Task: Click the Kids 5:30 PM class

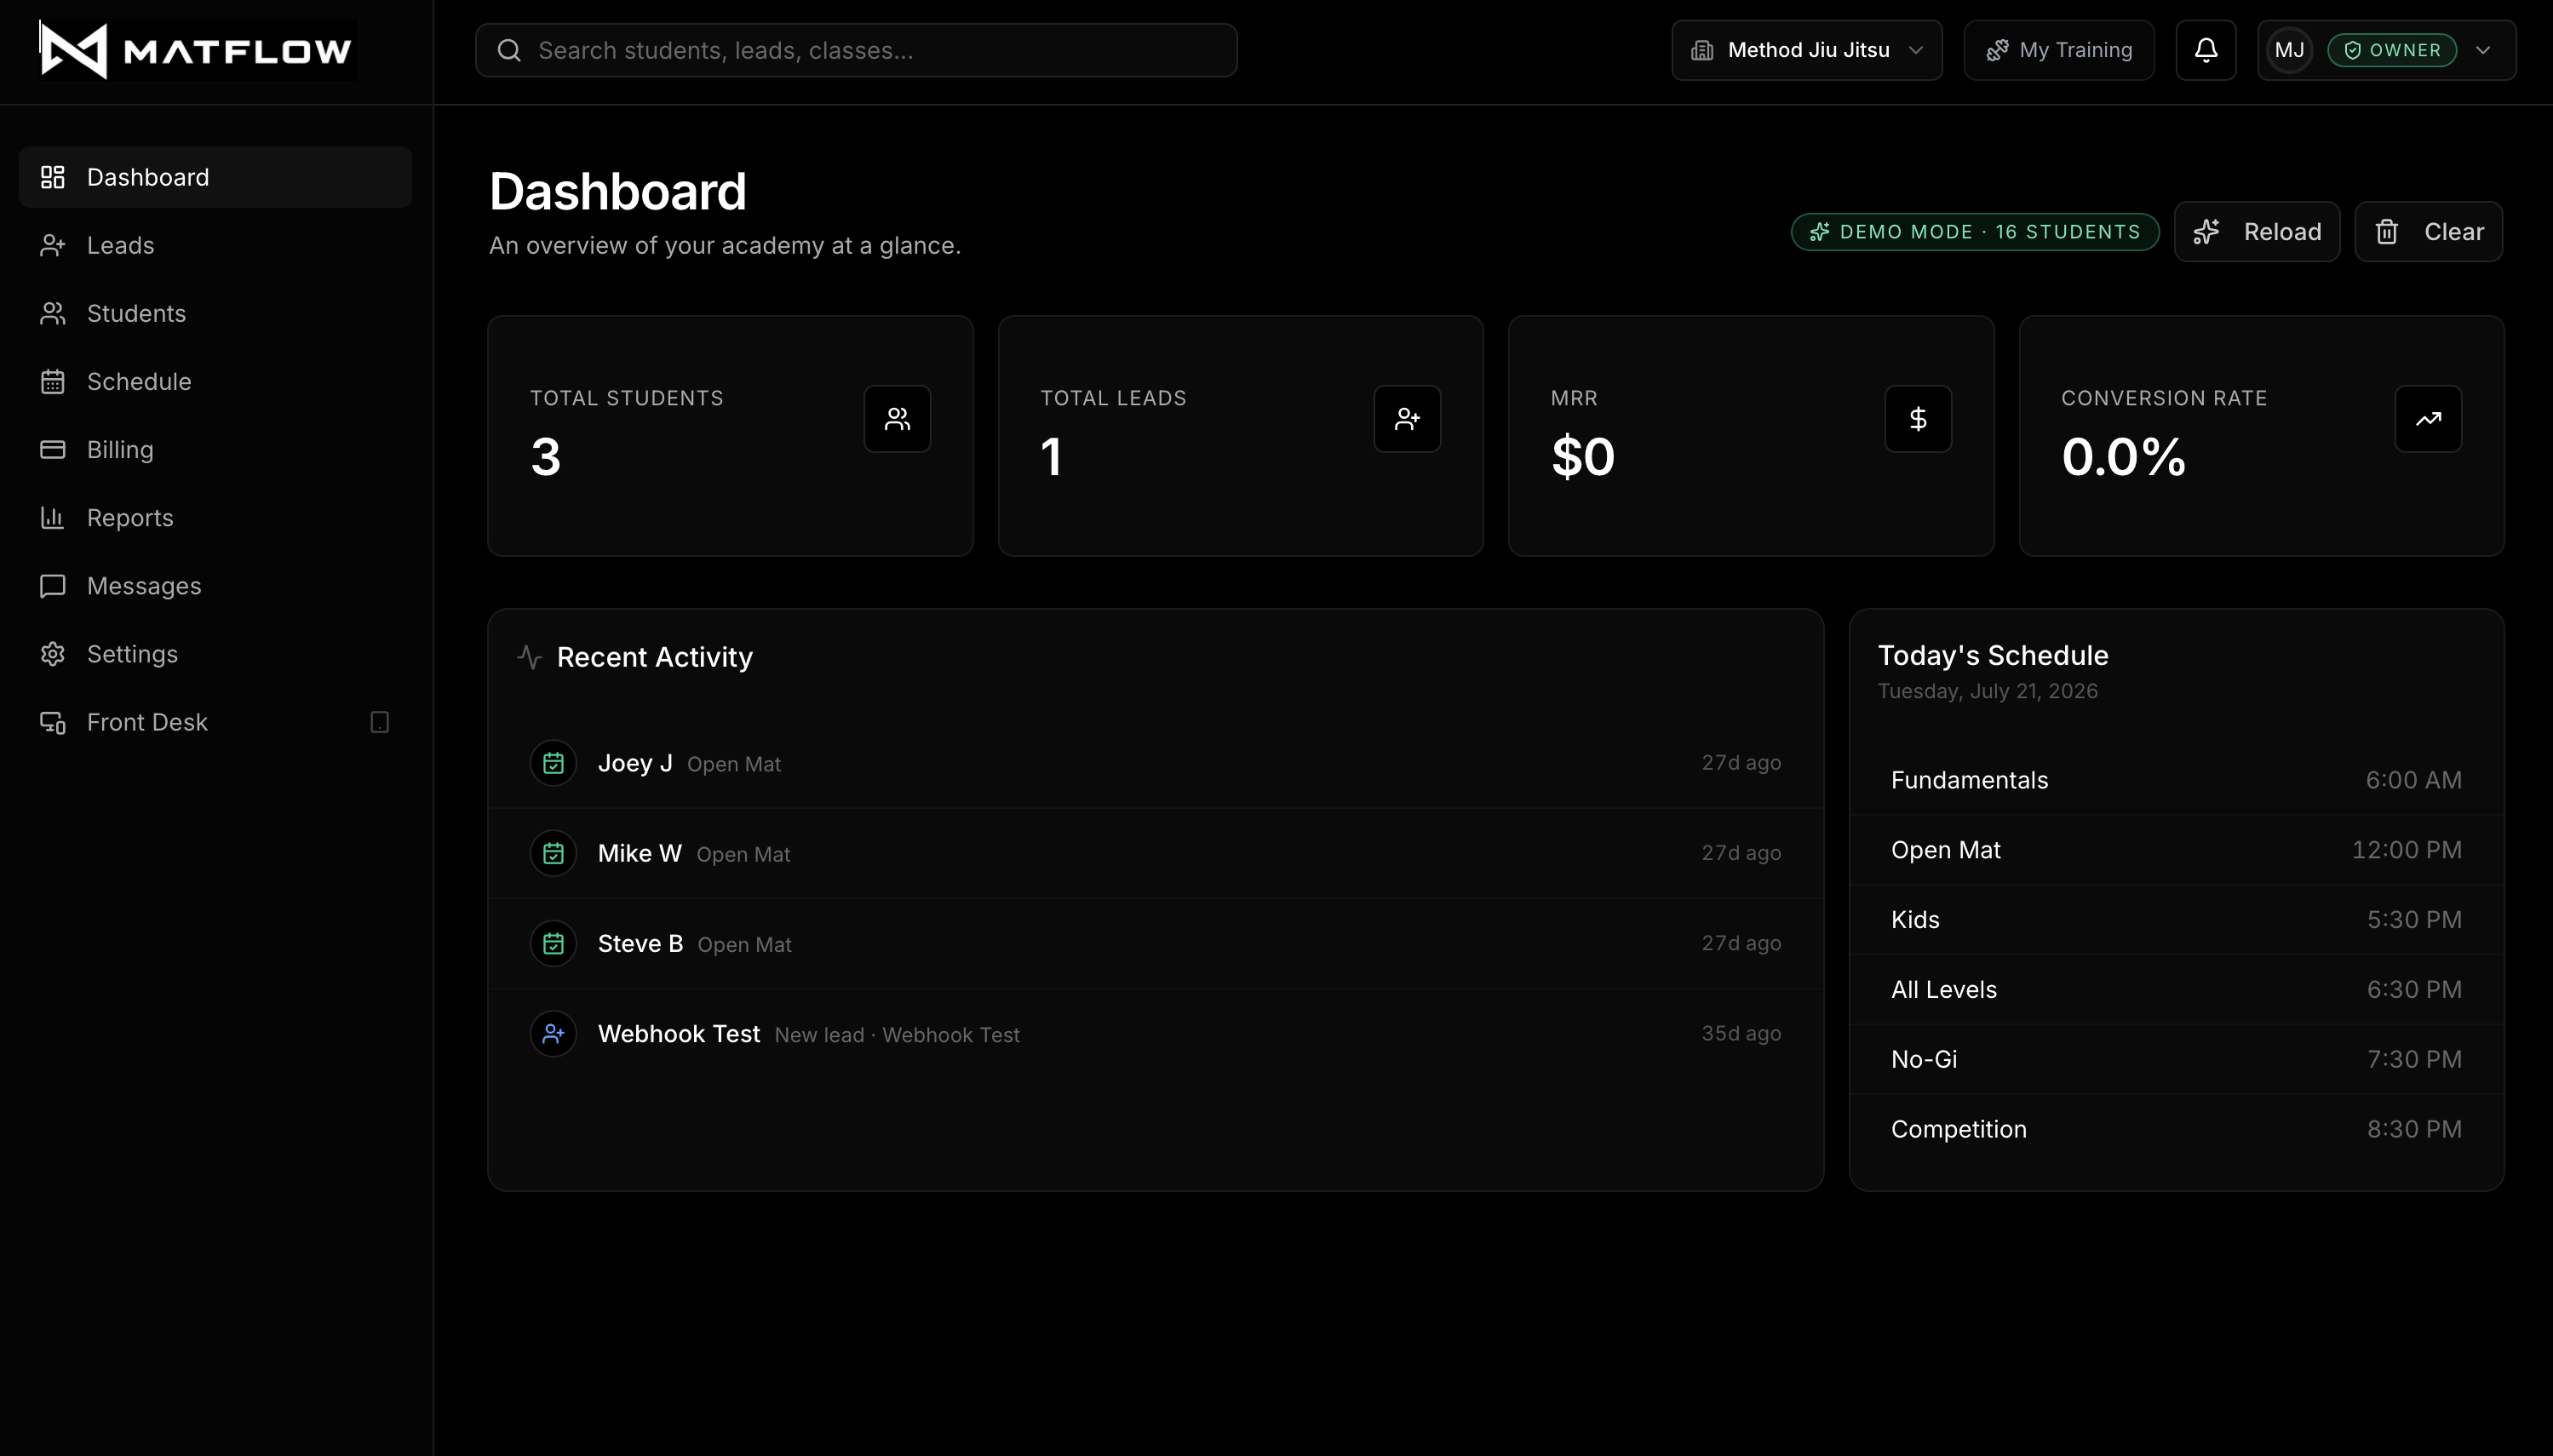Action: pyautogui.click(x=2176, y=920)
